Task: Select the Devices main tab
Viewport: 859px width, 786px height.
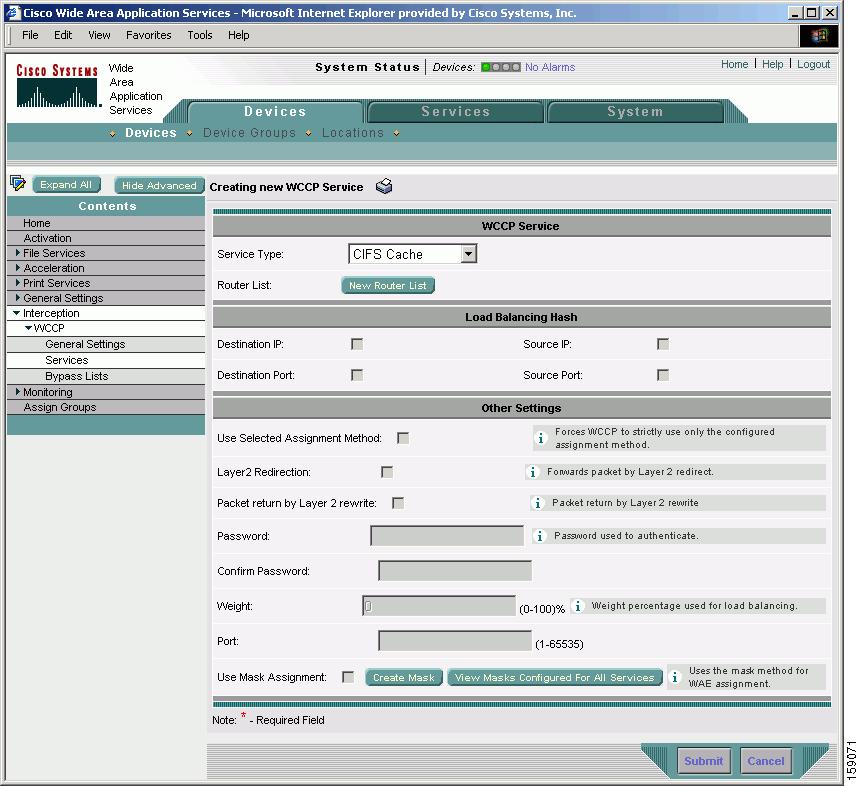Action: tap(275, 112)
